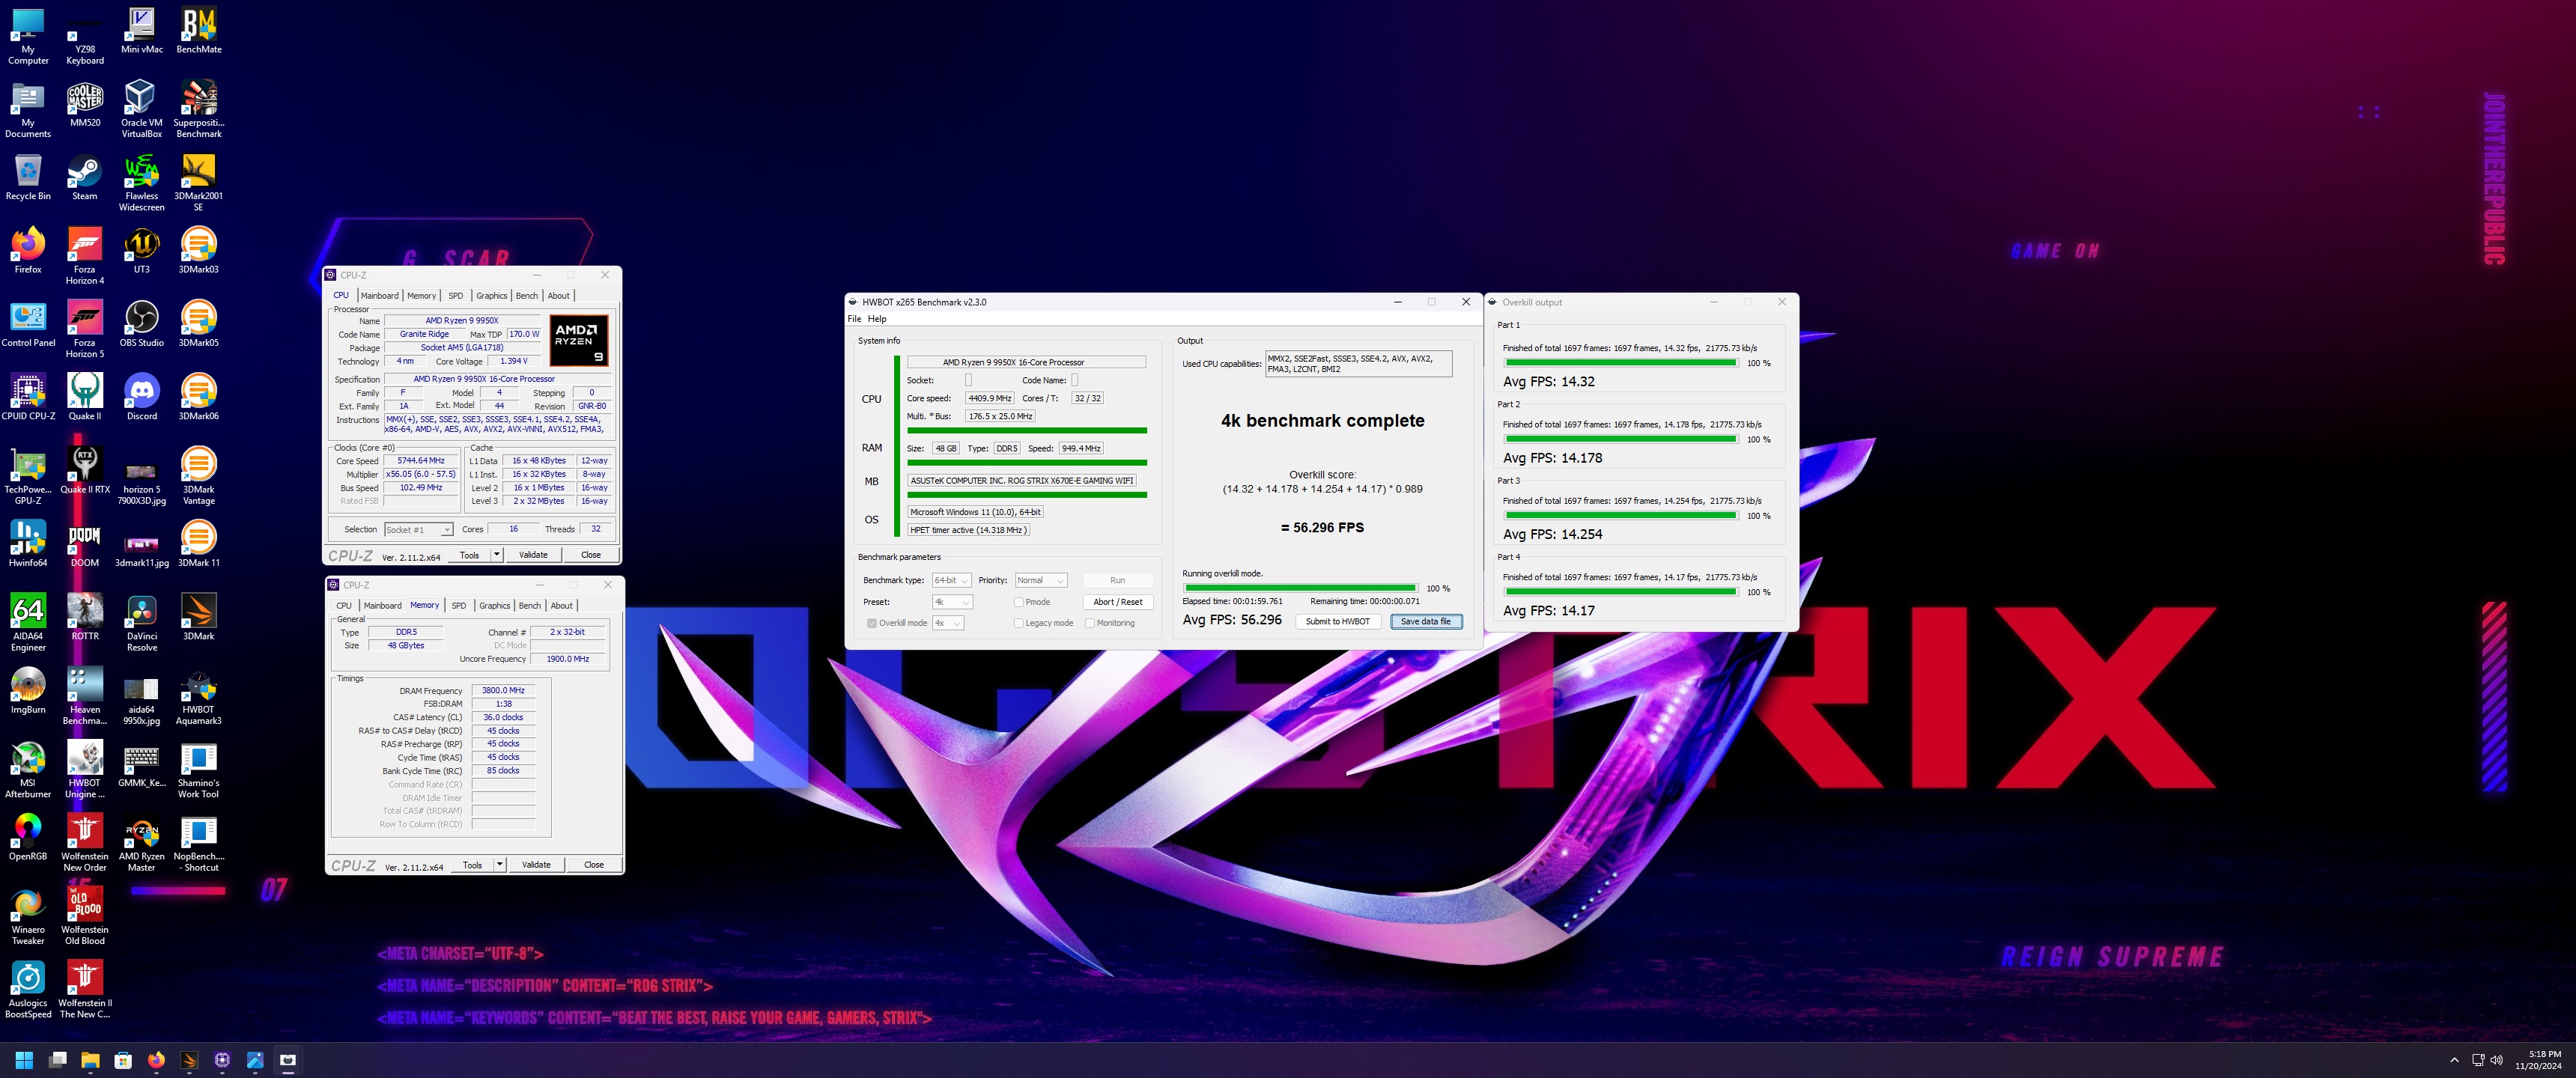Switch to CPU tab in lower CPU-Z
Image resolution: width=2576 pixels, height=1078 pixels.
pyautogui.click(x=344, y=606)
